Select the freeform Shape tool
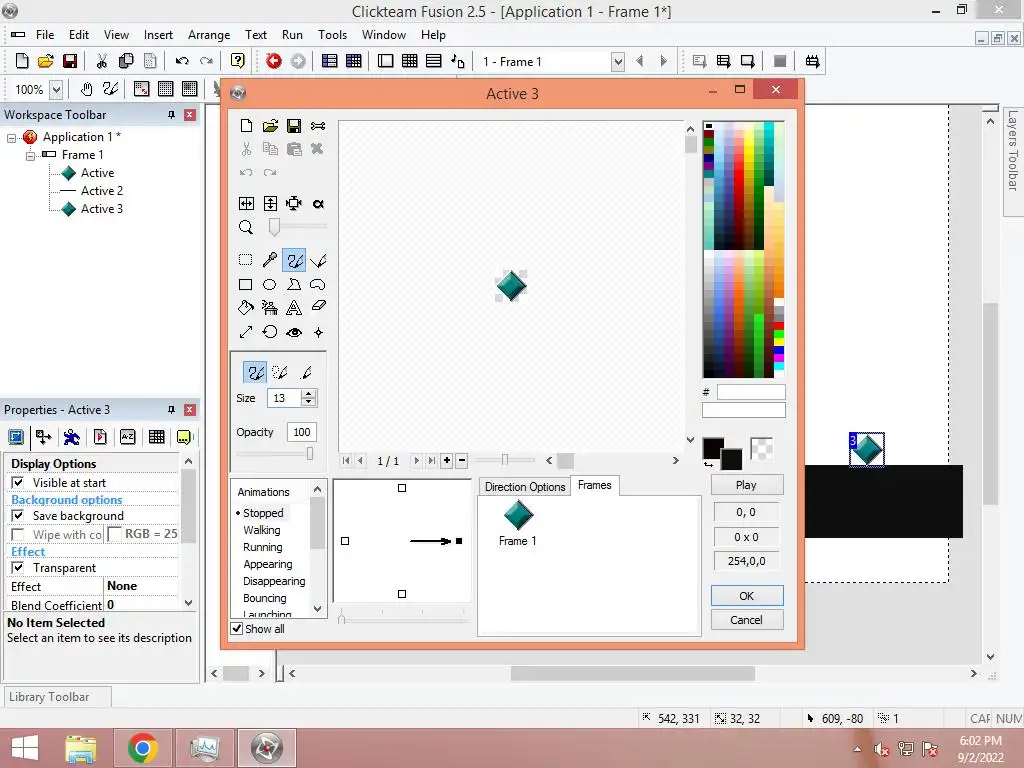The image size is (1024, 768). [318, 284]
